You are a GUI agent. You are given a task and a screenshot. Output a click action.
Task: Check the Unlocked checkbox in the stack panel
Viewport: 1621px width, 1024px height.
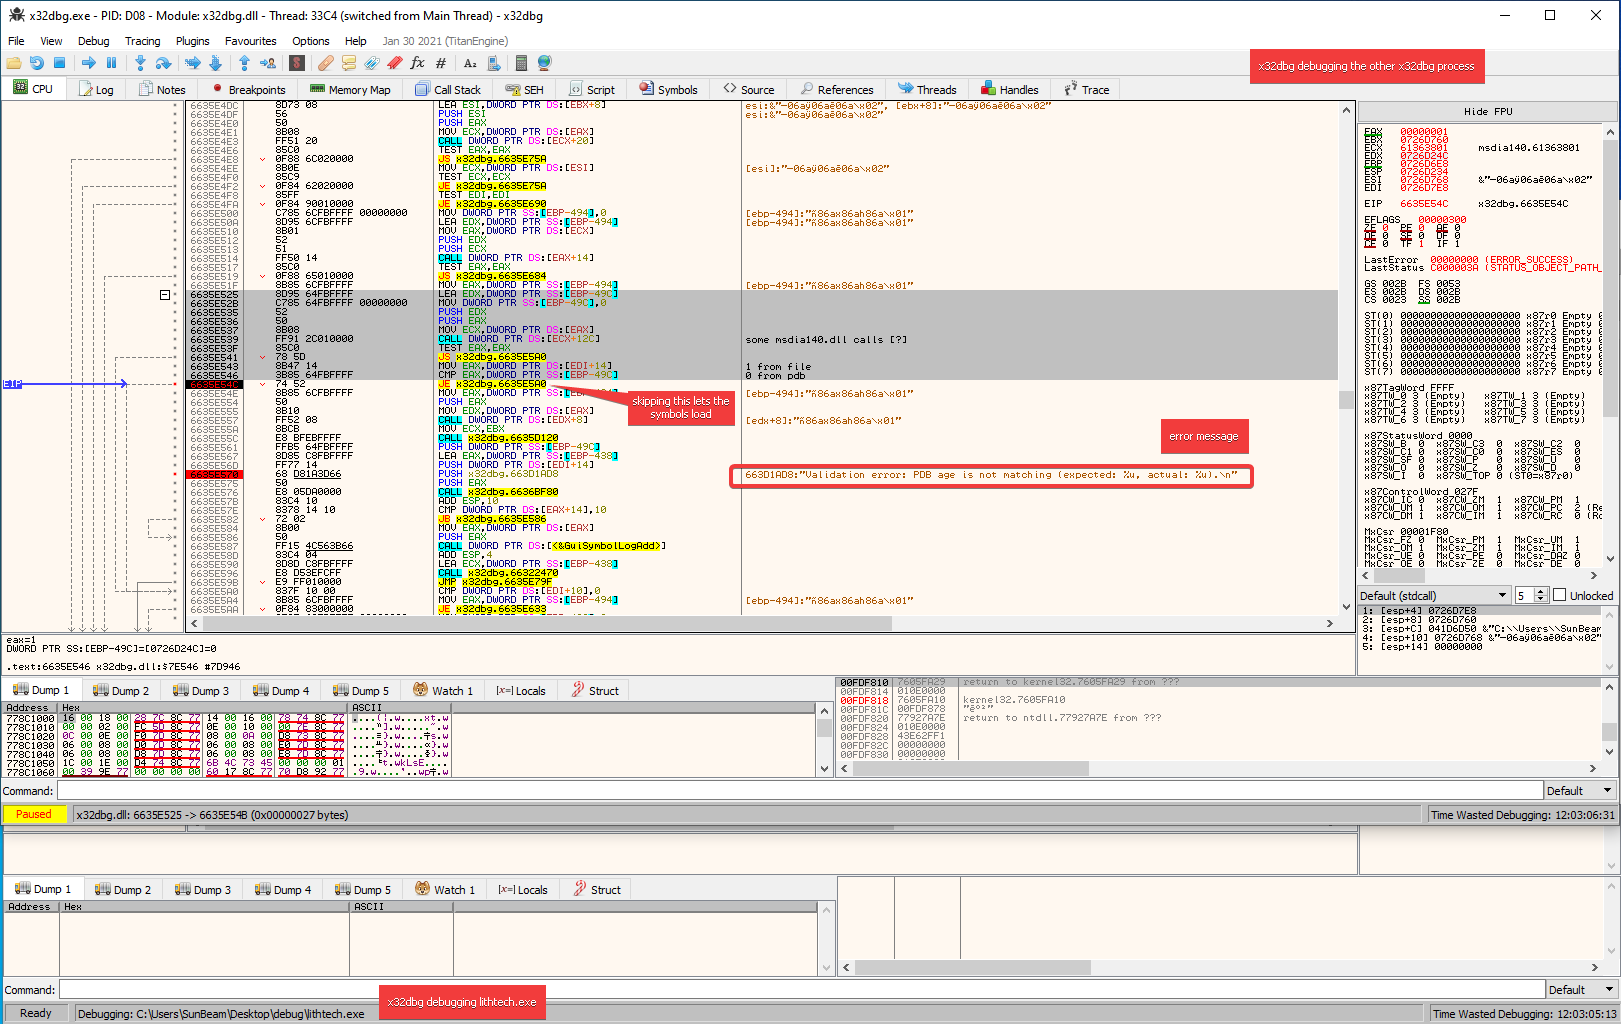tap(1559, 594)
